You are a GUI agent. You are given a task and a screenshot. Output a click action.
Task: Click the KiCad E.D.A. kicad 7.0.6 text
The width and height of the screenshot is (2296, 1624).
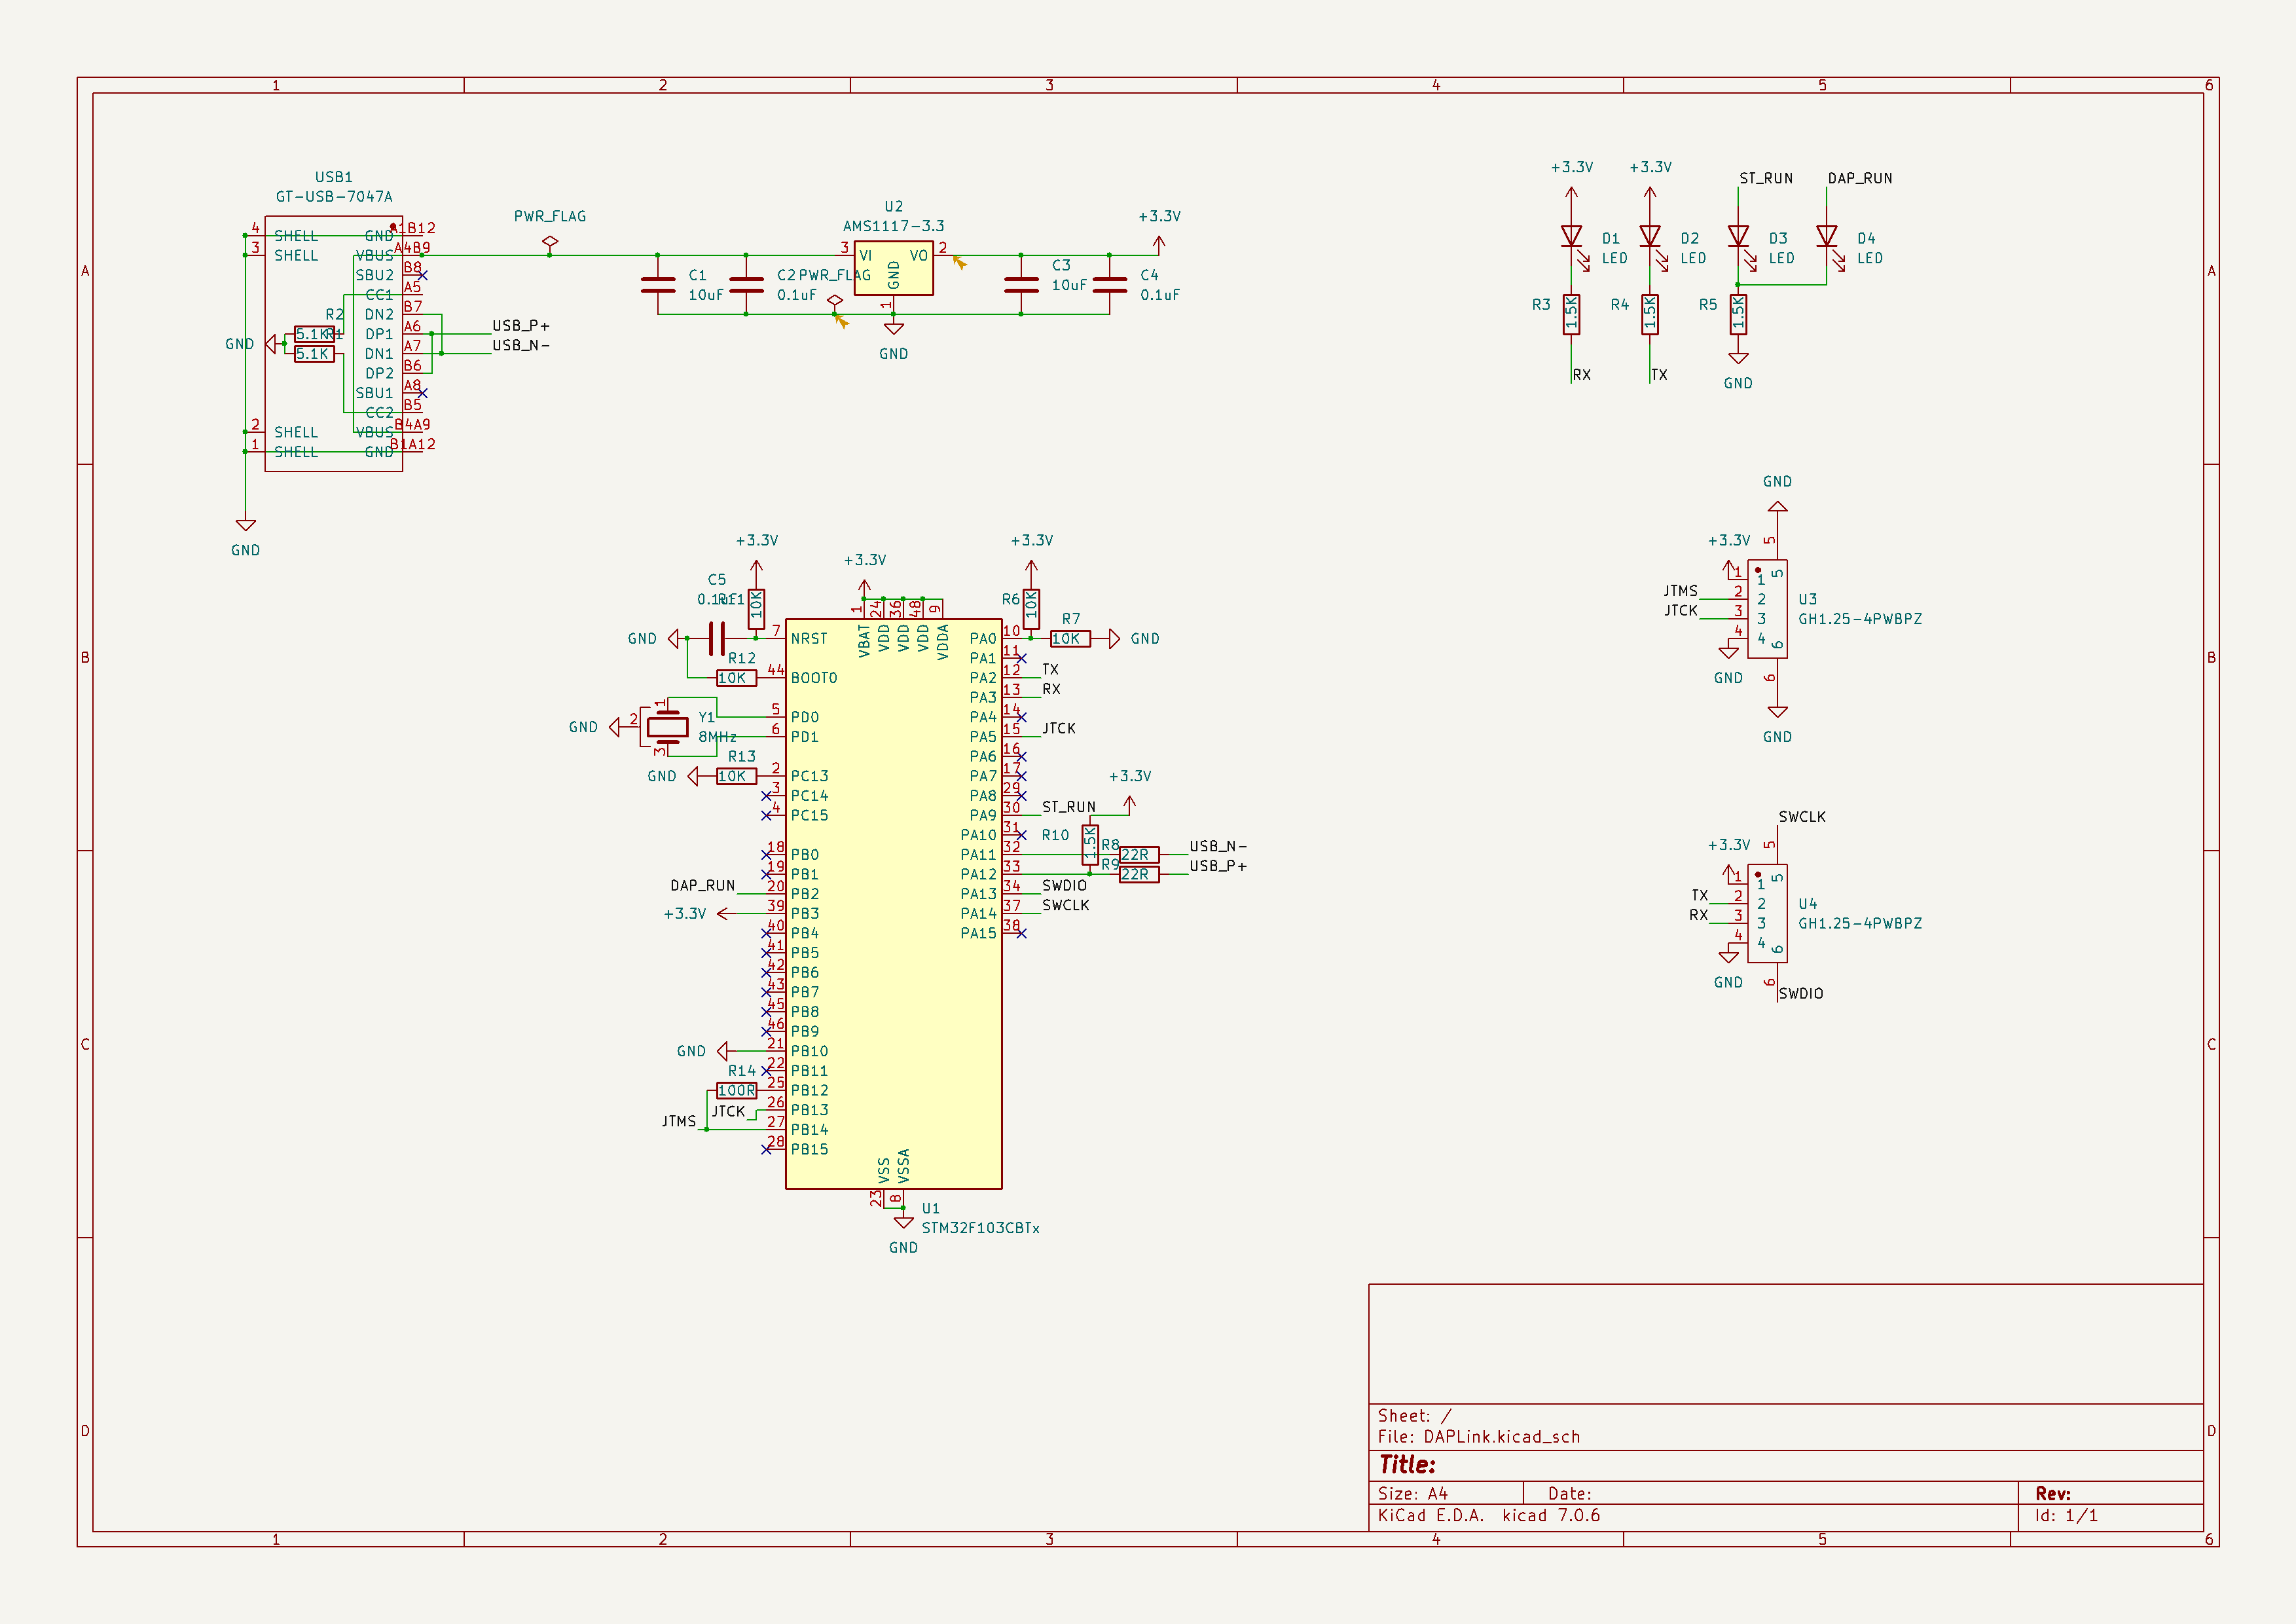(x=1489, y=1515)
